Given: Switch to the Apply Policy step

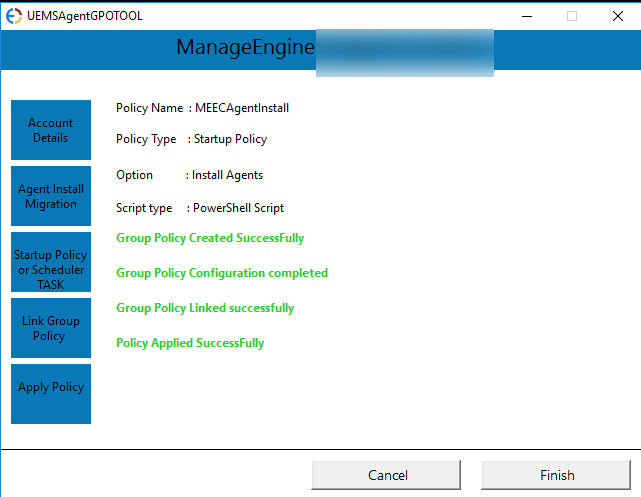Looking at the screenshot, I should pos(51,394).
